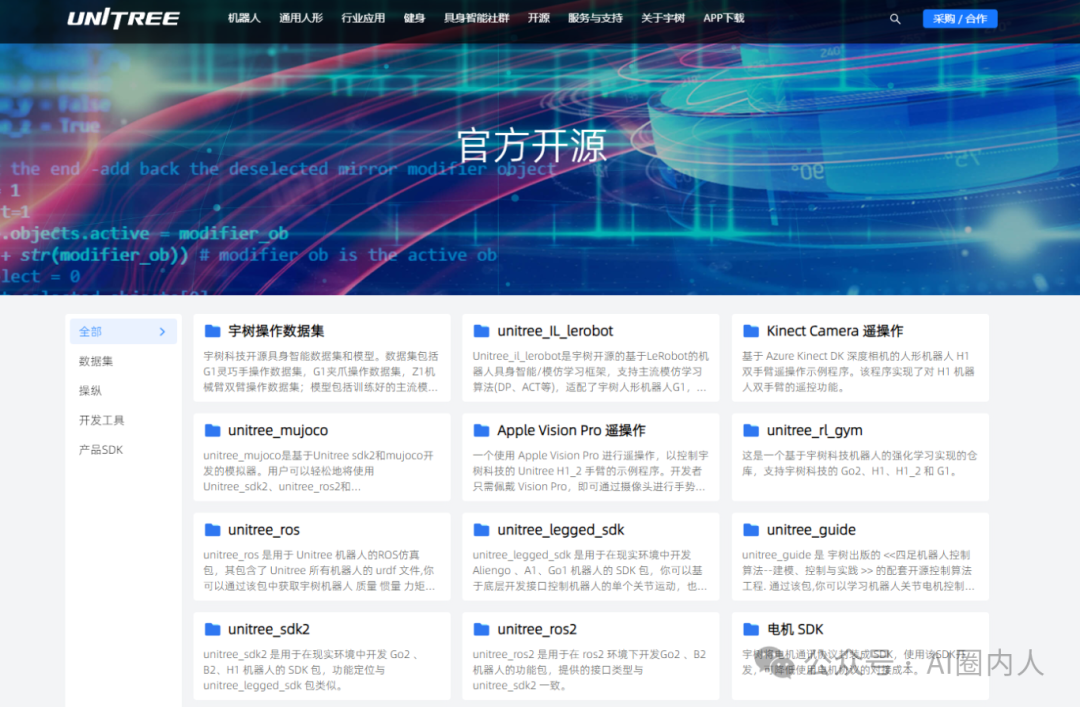The width and height of the screenshot is (1080, 707).
Task: Click description starting 'unitree_ros2 是用于在 ros2'
Action: 589,669
